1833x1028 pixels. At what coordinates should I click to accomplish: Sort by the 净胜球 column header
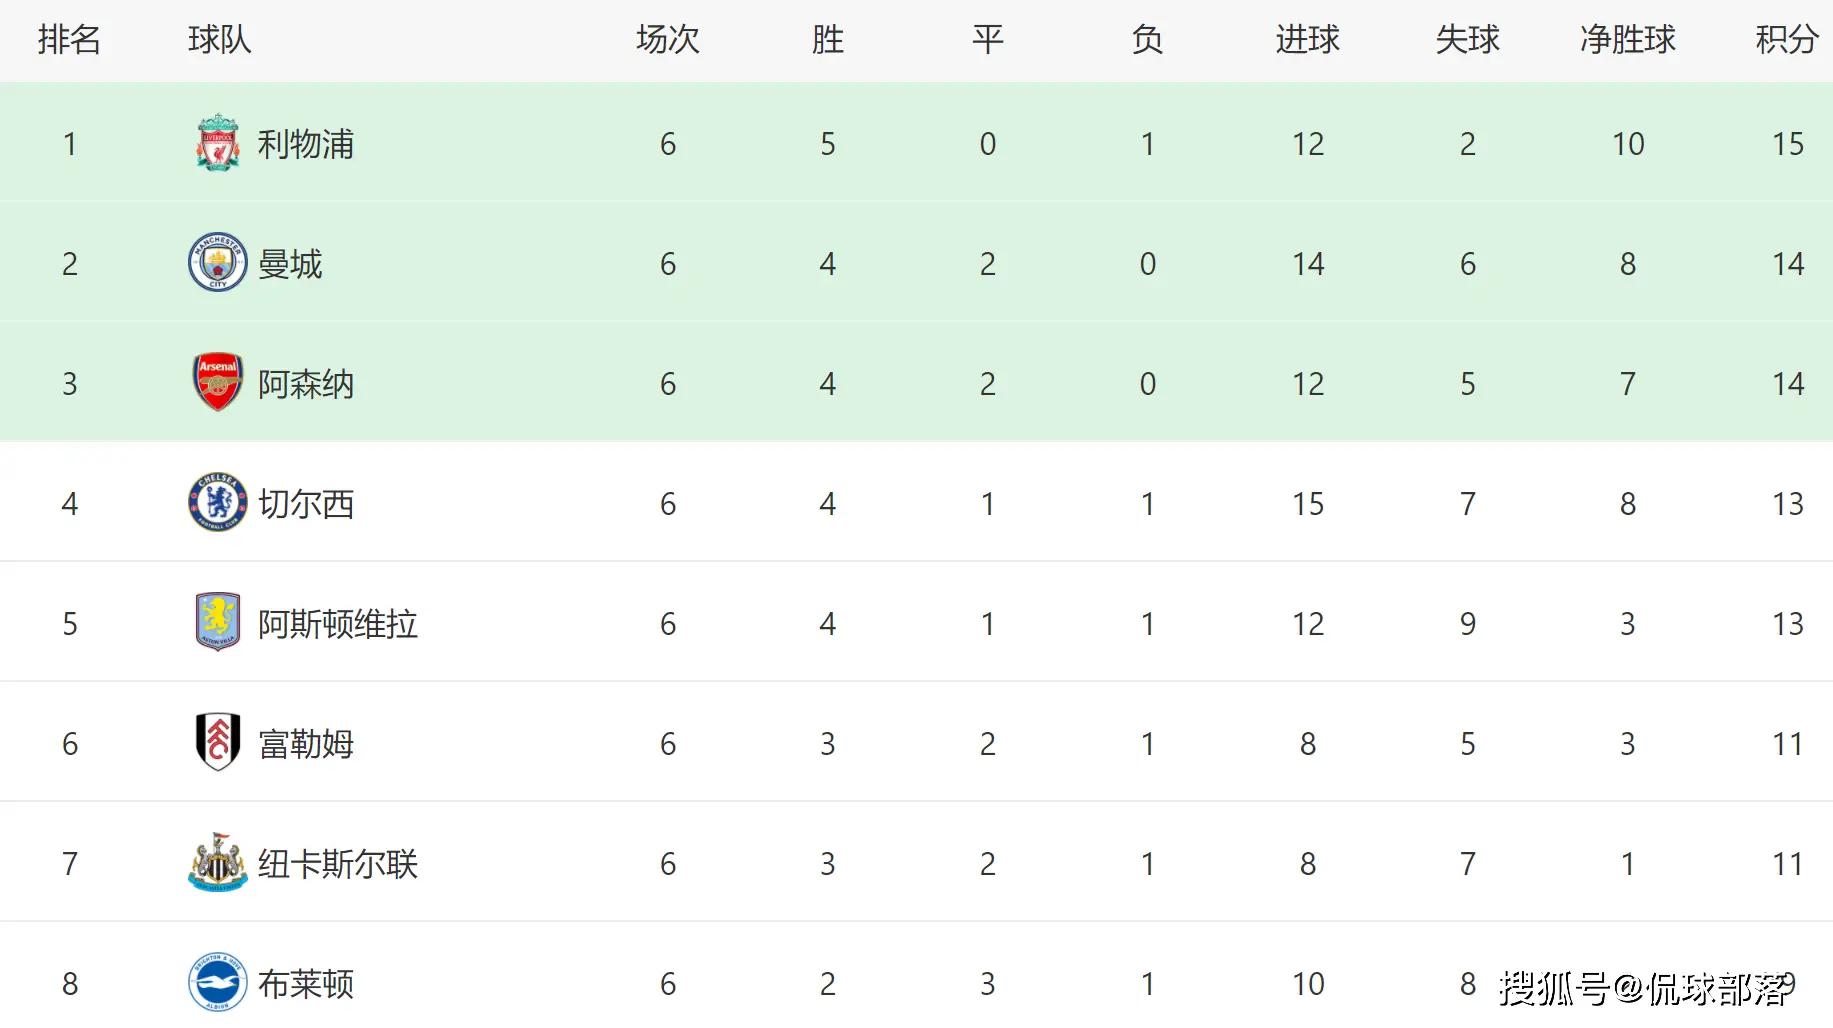tap(1628, 40)
